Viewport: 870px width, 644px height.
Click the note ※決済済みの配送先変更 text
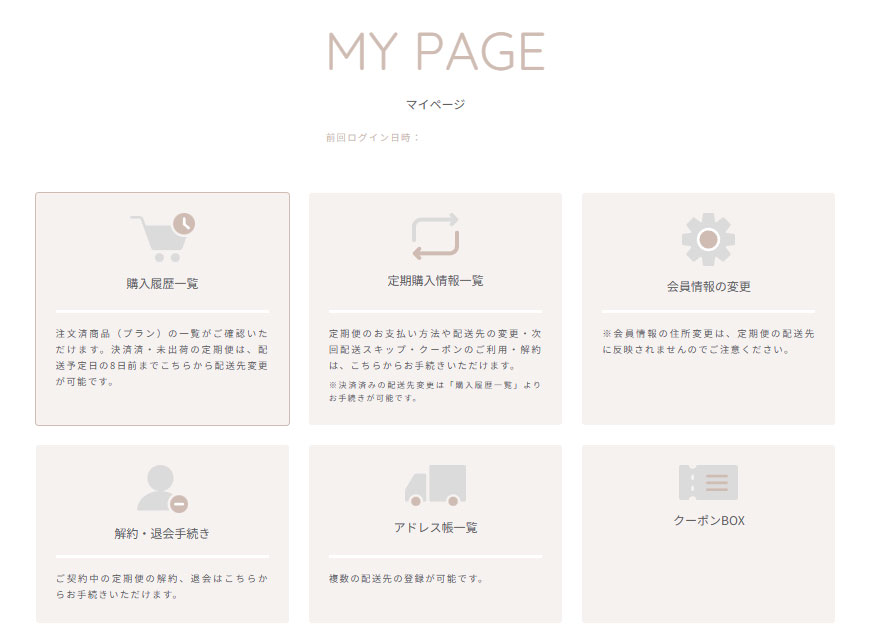(435, 390)
